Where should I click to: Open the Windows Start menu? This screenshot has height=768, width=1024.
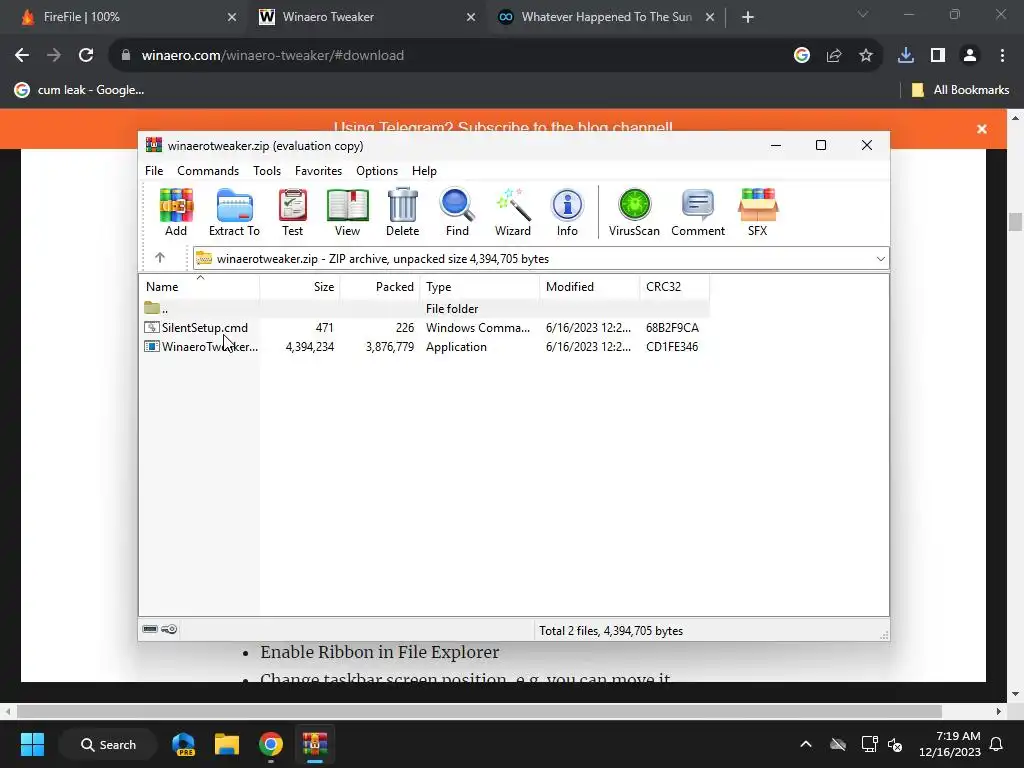pyautogui.click(x=32, y=744)
